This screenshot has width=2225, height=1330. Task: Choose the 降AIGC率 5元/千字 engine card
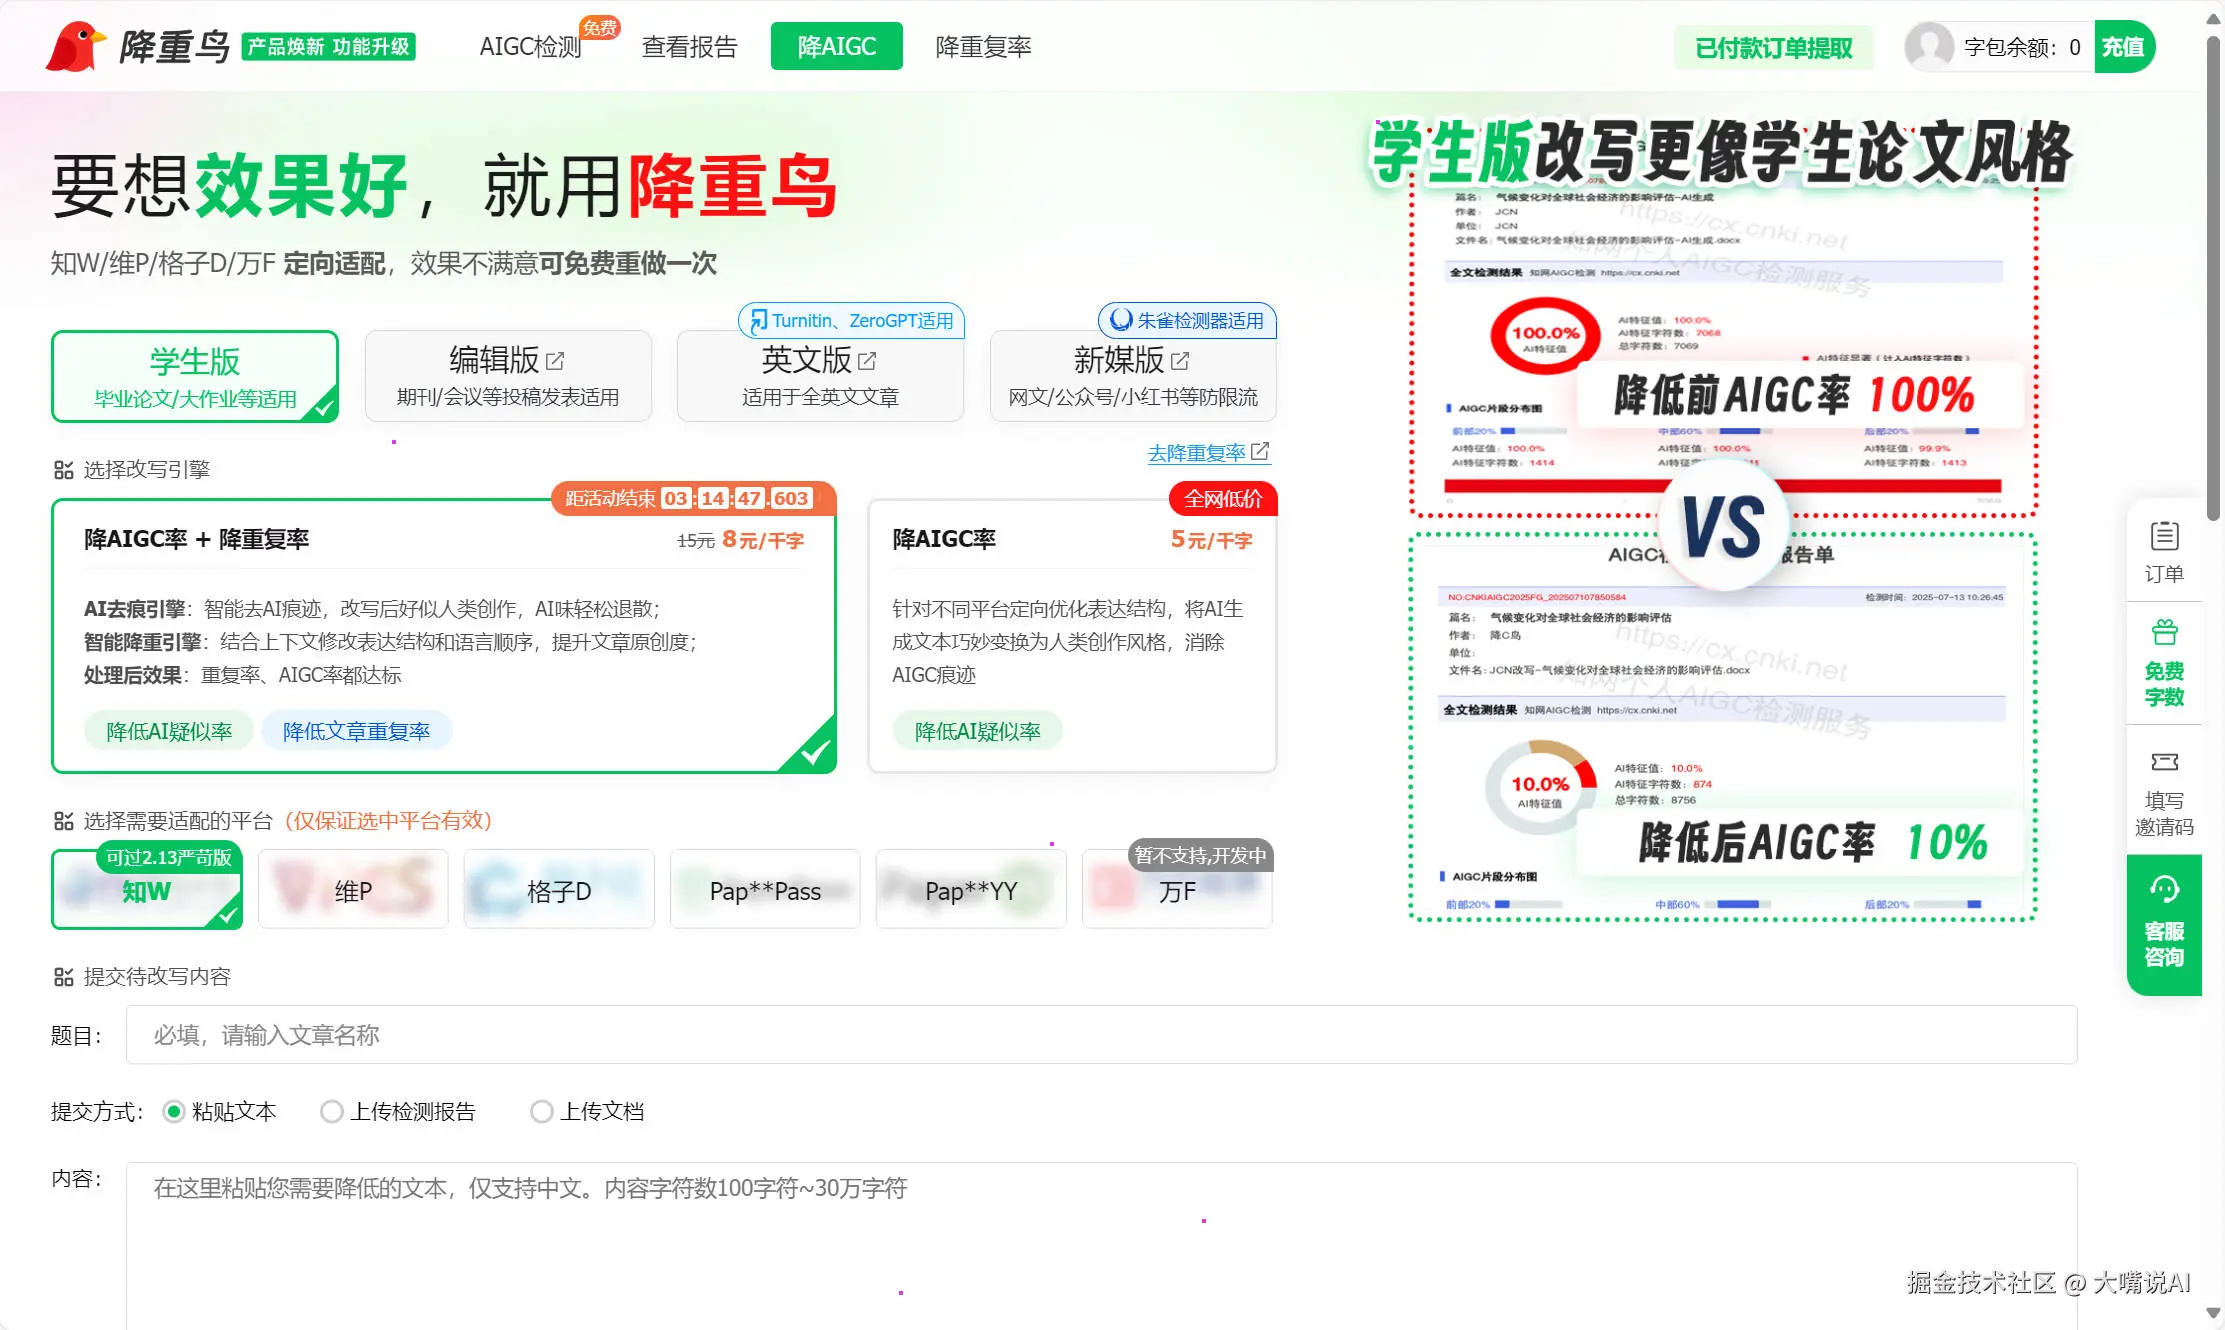pos(1072,636)
